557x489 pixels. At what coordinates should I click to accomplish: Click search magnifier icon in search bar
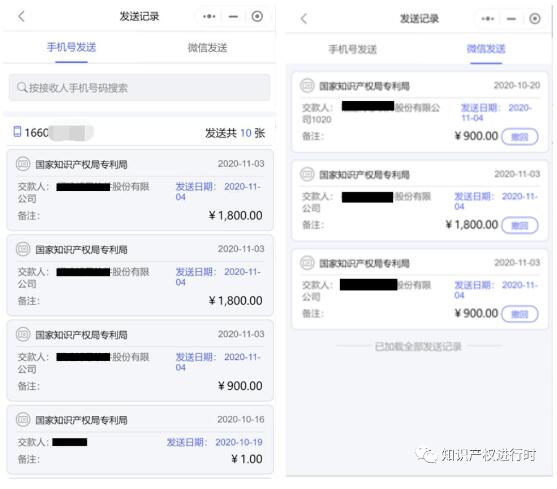click(22, 87)
